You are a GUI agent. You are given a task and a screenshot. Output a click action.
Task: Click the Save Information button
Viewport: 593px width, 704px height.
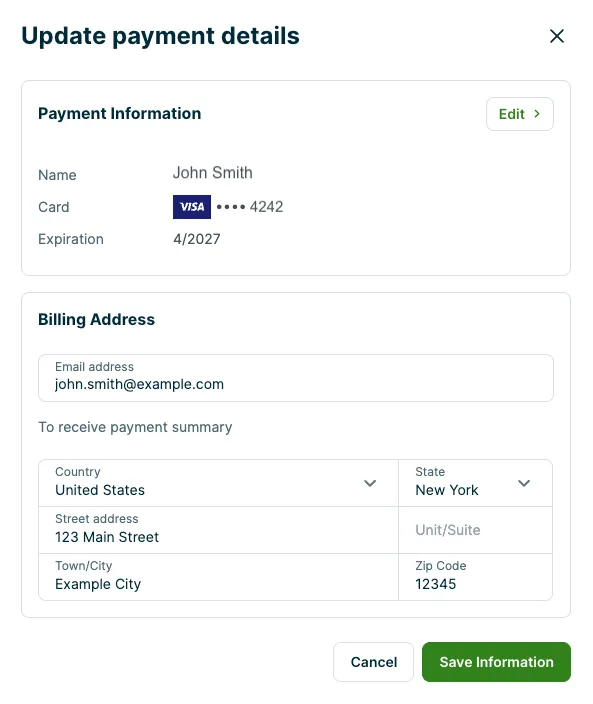click(496, 662)
